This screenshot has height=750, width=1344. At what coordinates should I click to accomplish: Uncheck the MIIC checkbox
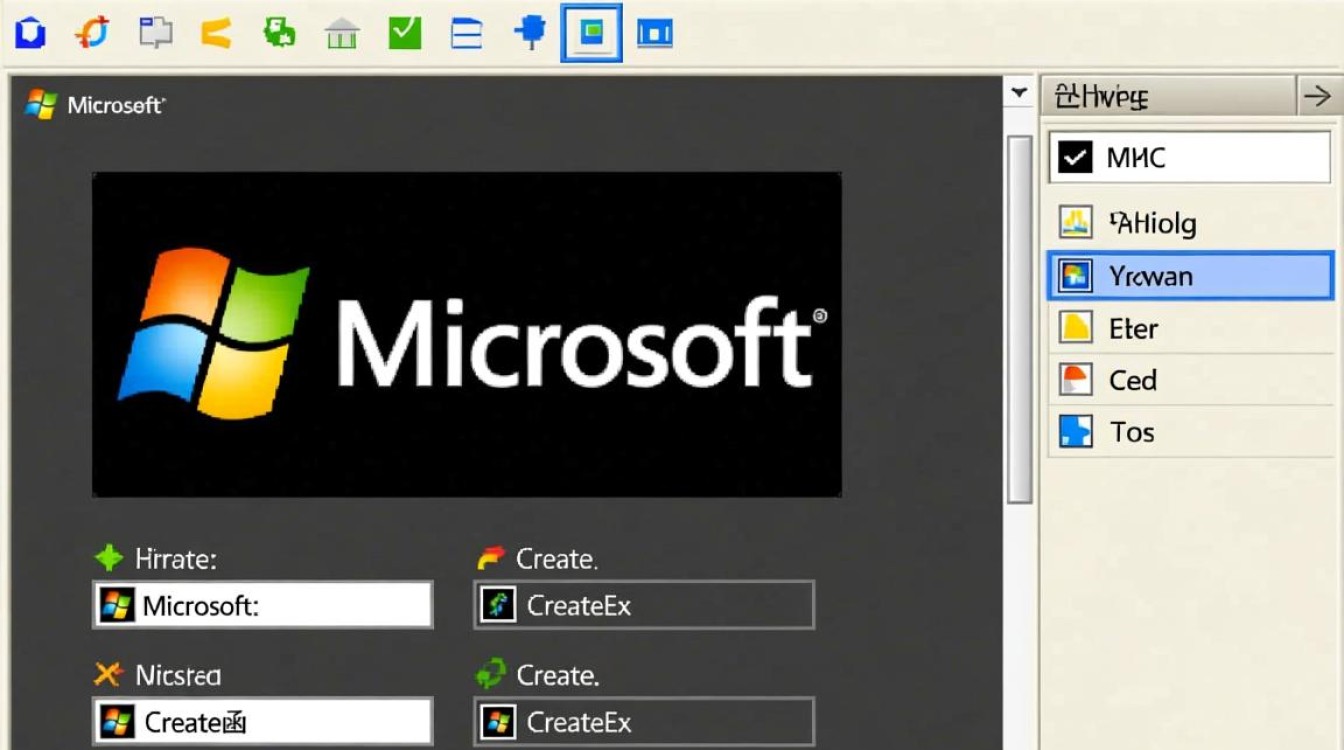pos(1075,157)
